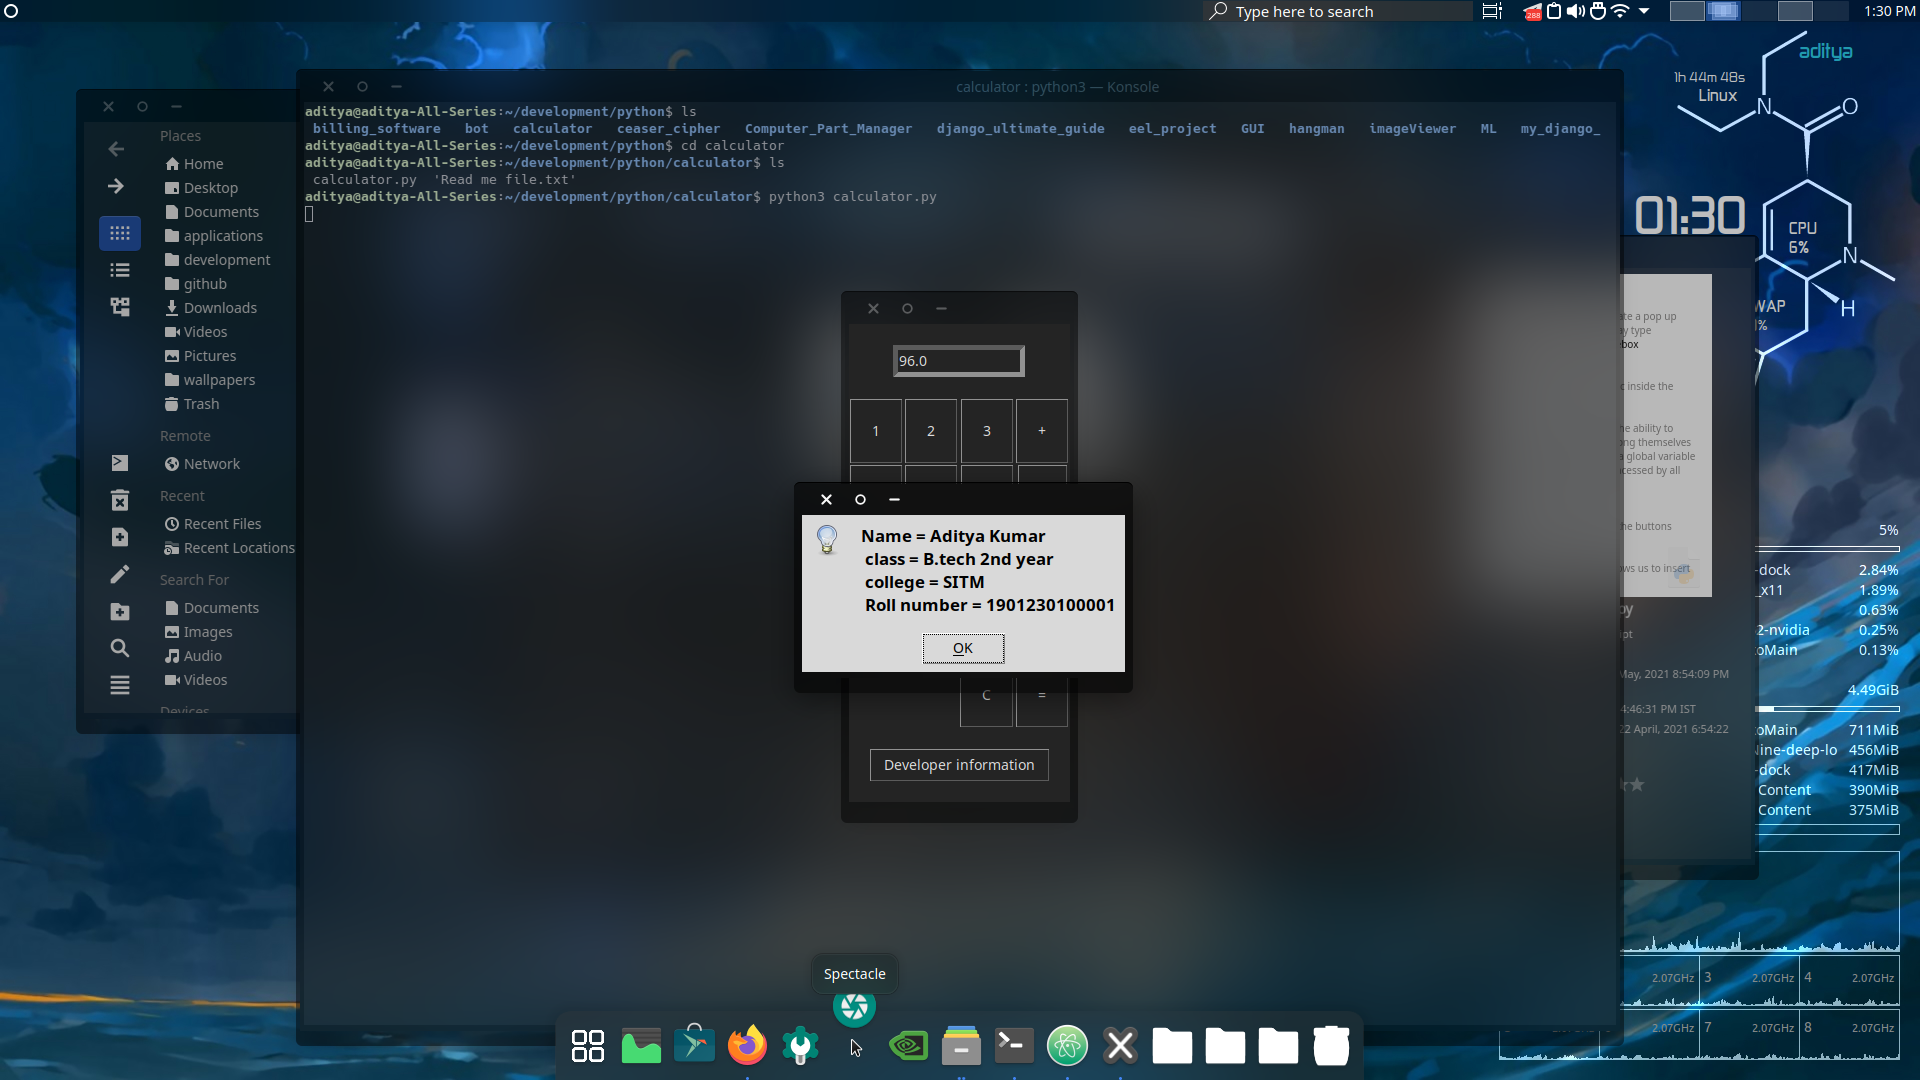Open the system monitor dock icon
This screenshot has height=1080, width=1920.
pyautogui.click(x=641, y=1046)
